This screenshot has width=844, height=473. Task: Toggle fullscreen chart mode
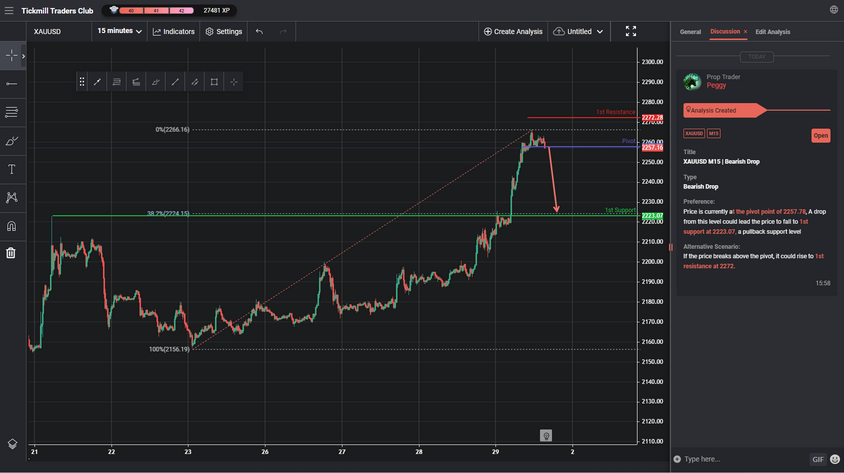pyautogui.click(x=631, y=31)
